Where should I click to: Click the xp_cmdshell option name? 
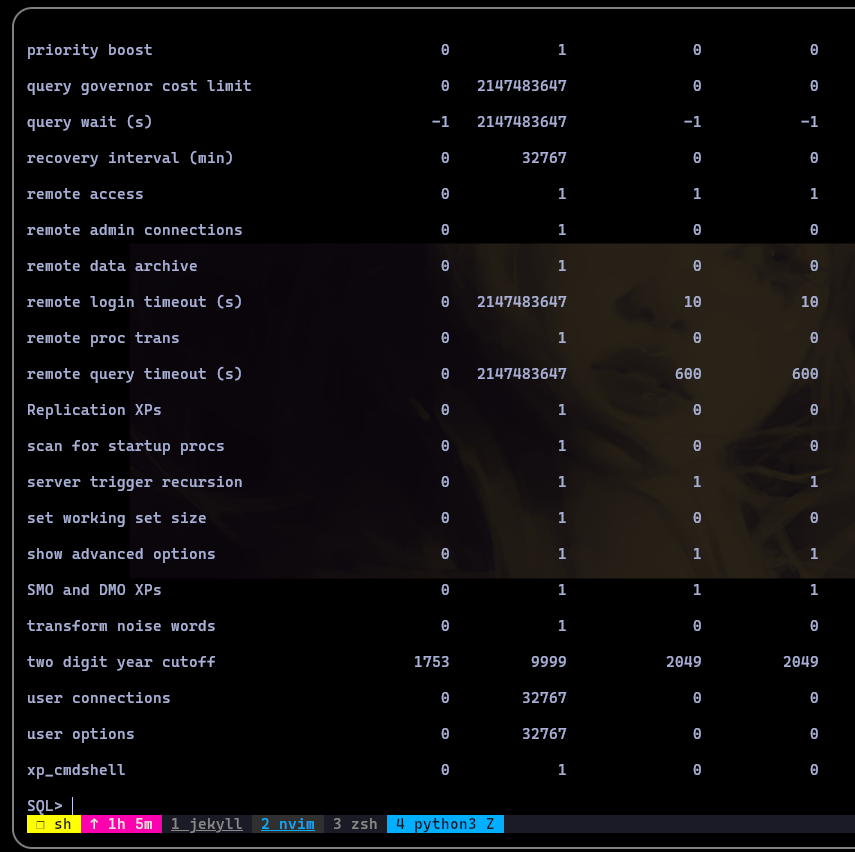point(76,770)
